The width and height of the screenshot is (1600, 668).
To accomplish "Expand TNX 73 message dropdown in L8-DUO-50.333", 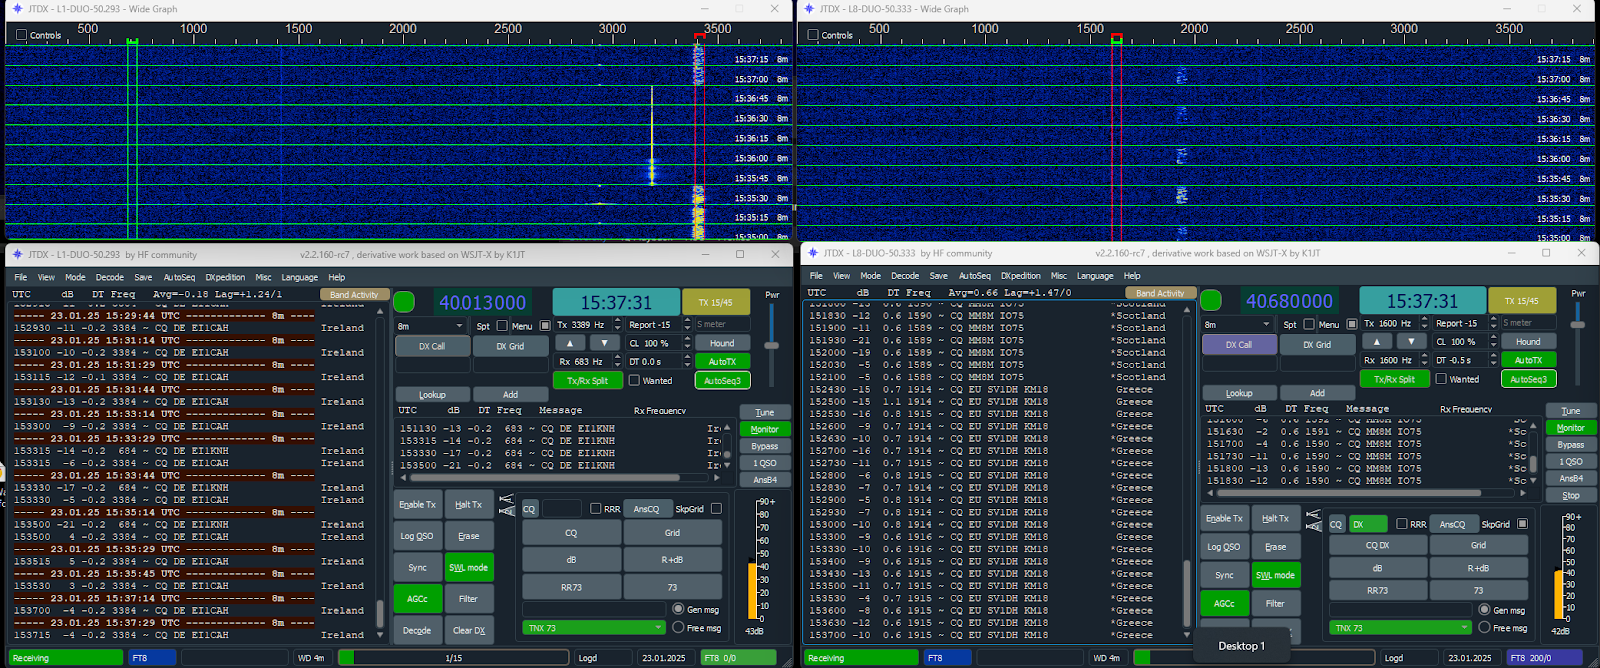I will (1401, 628).
